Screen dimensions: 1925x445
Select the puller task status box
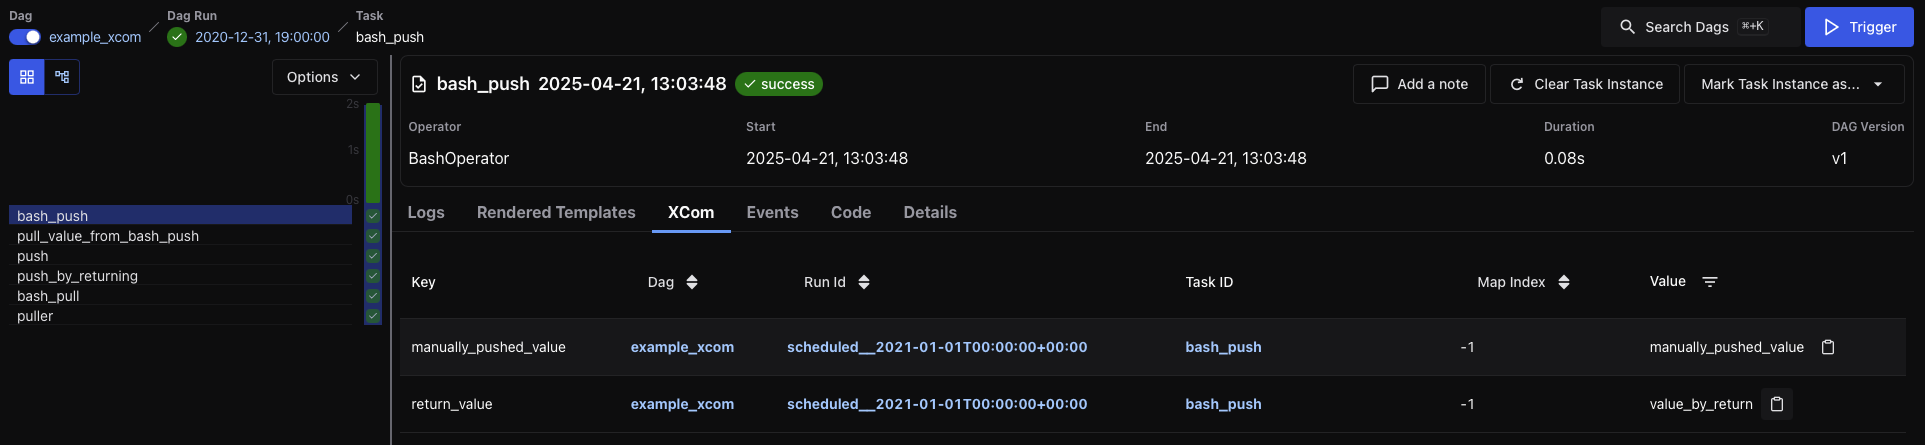pos(373,316)
